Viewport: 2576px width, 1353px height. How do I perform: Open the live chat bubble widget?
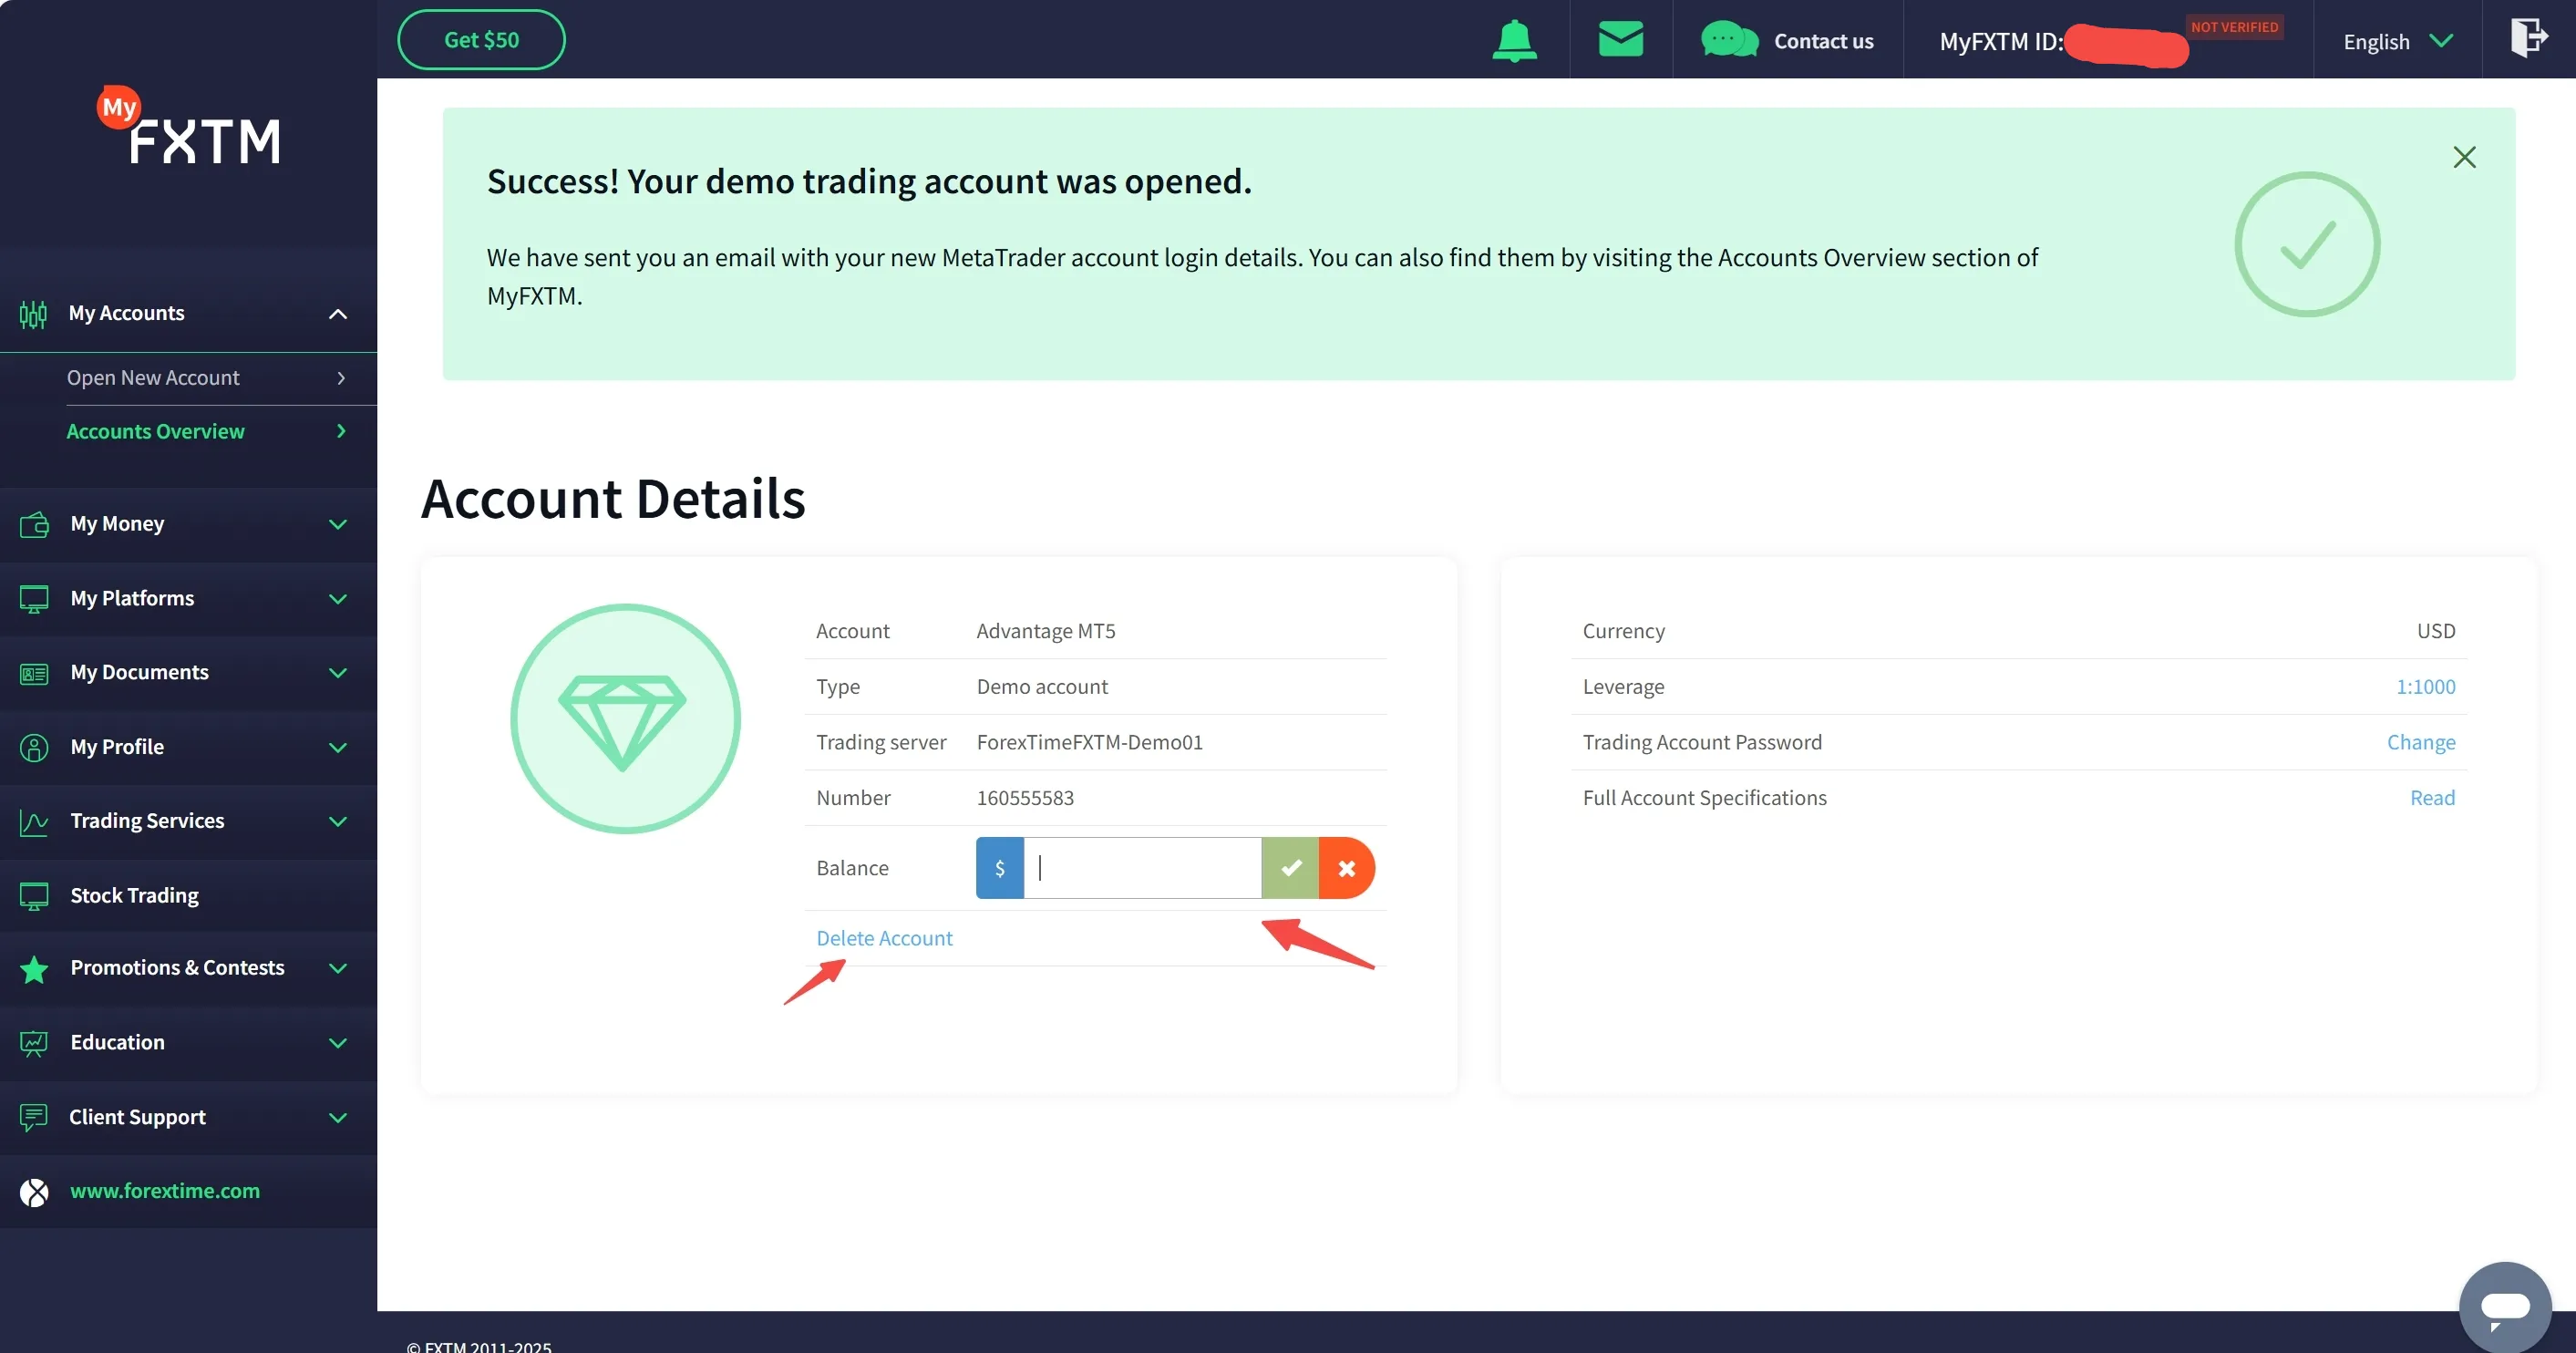tap(2505, 1307)
